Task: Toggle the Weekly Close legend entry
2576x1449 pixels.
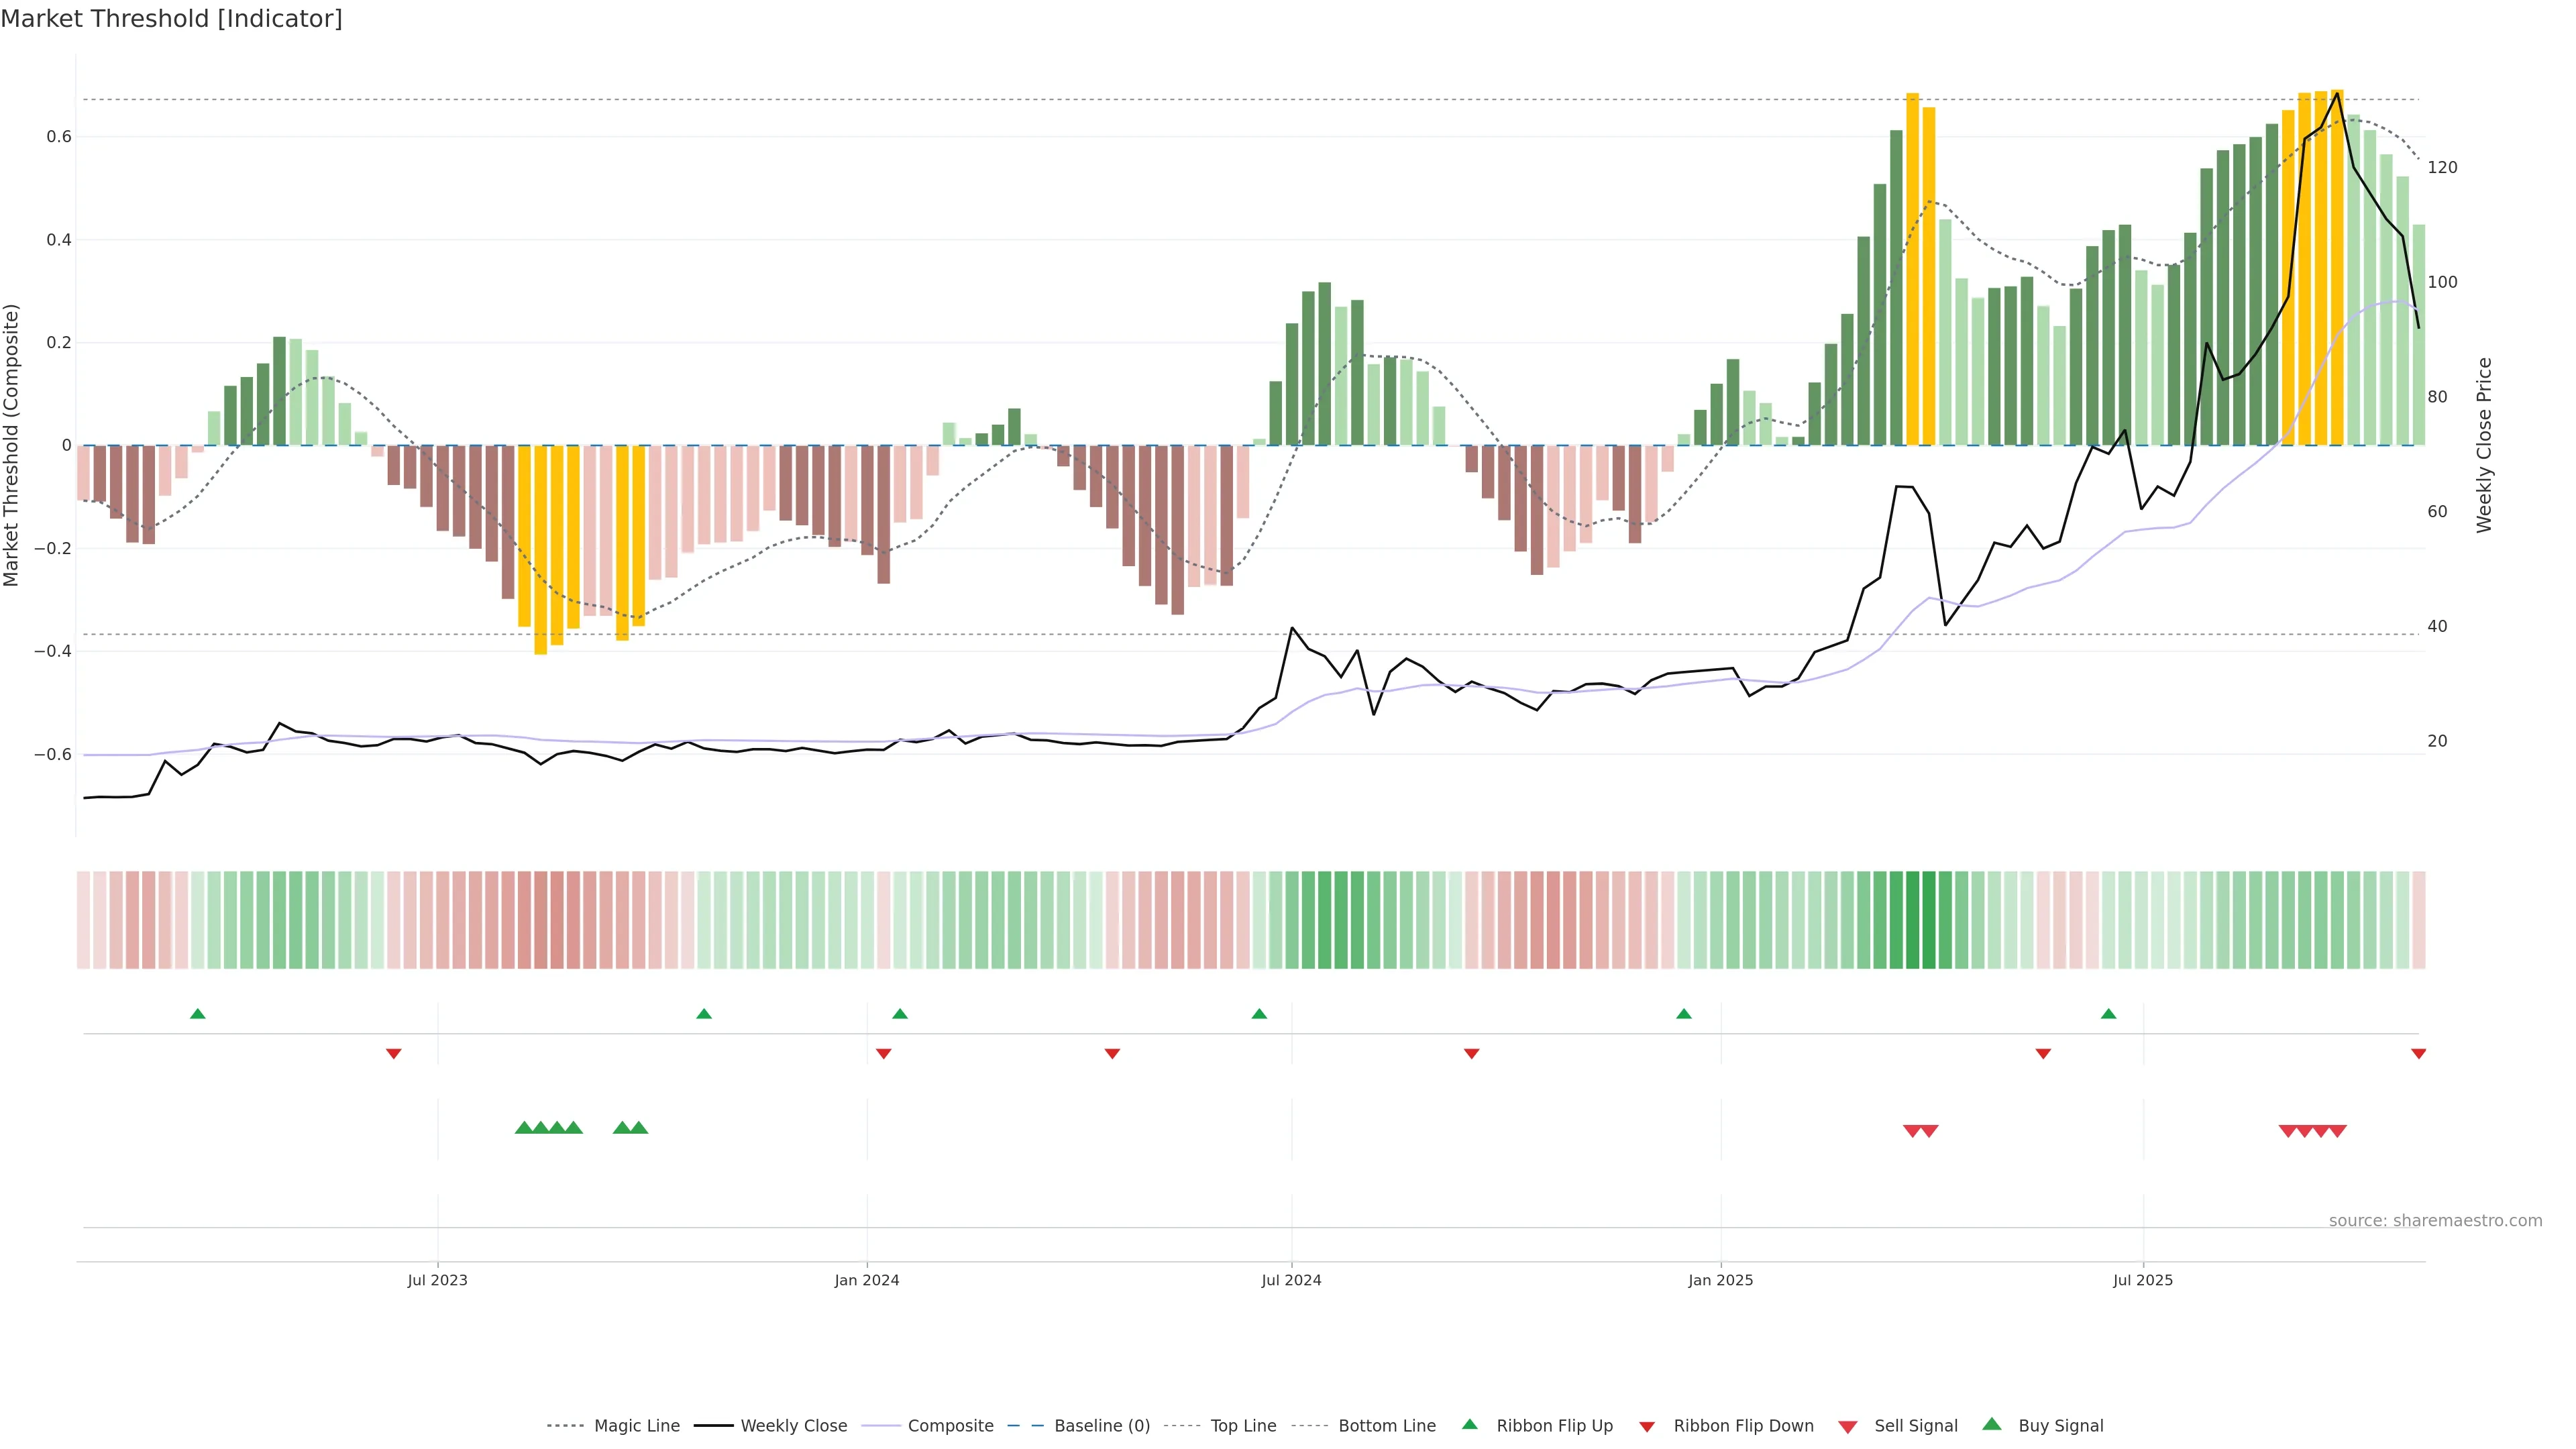Action: pyautogui.click(x=793, y=1426)
